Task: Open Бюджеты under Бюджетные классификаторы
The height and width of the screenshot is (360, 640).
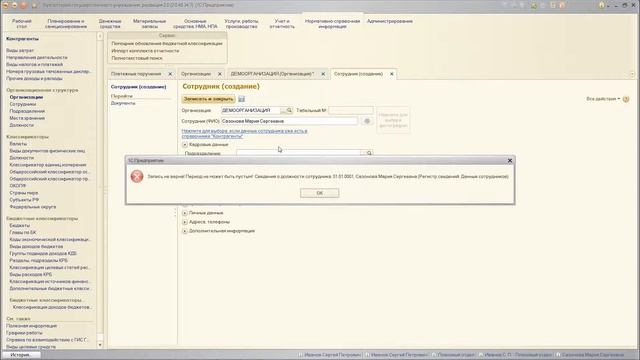Action: point(20,225)
